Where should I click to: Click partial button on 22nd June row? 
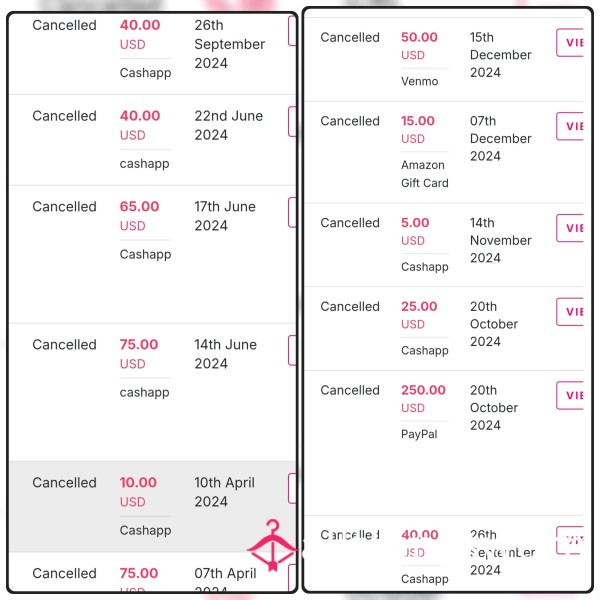click(292, 121)
